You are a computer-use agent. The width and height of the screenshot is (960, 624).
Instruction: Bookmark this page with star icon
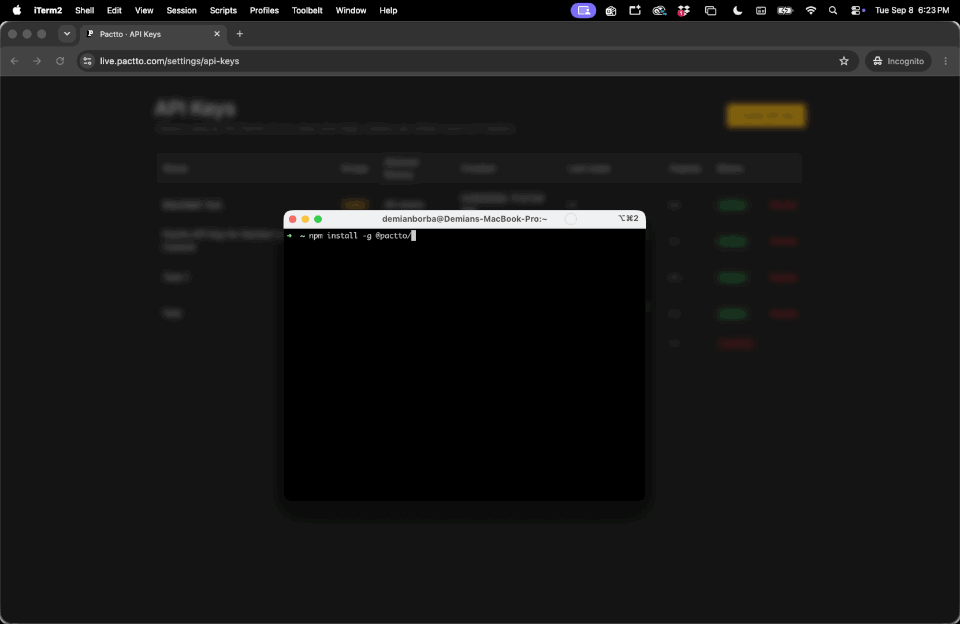844,61
